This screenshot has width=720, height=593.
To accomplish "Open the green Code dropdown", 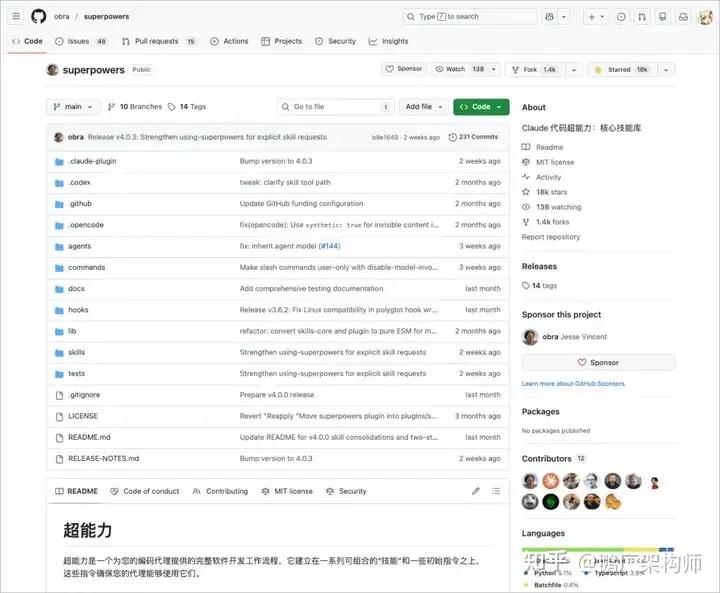I will 481,107.
